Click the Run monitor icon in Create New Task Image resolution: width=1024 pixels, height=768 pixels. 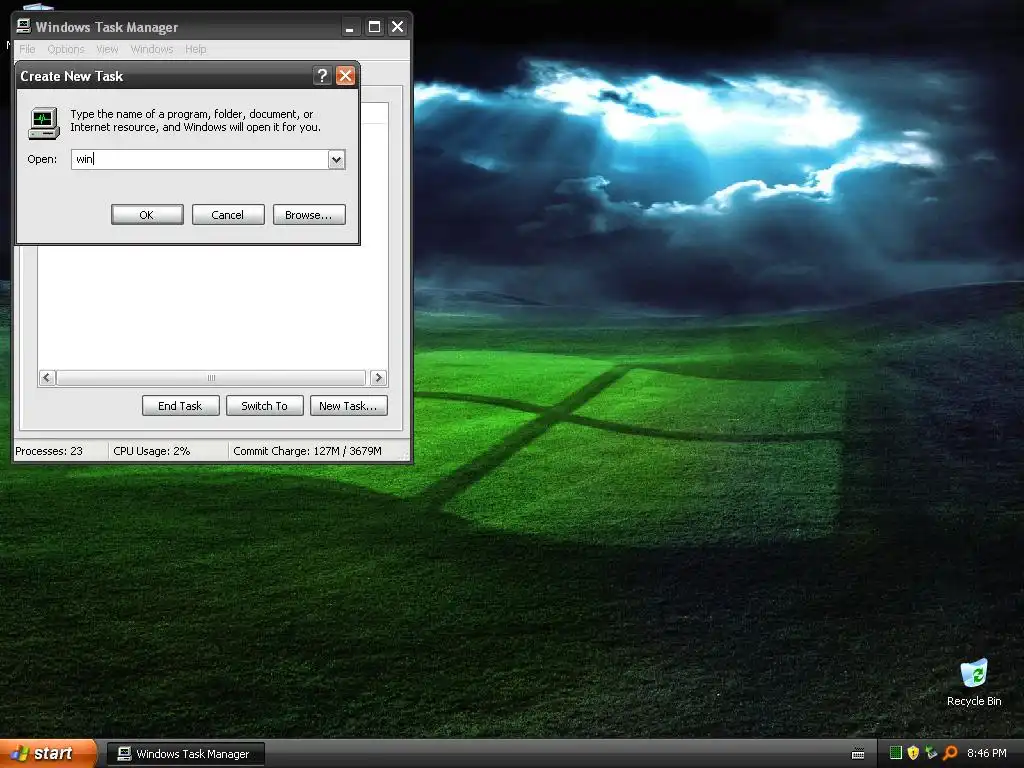[44, 123]
